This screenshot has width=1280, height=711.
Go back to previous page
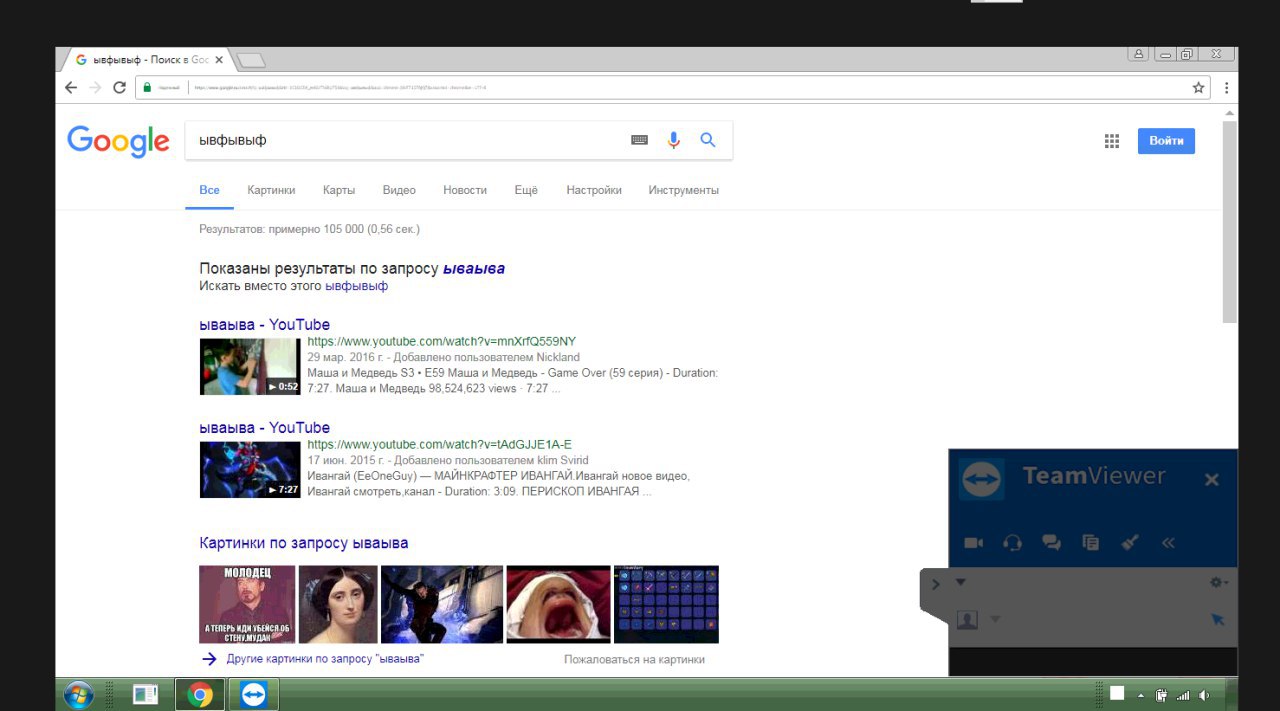coord(71,88)
